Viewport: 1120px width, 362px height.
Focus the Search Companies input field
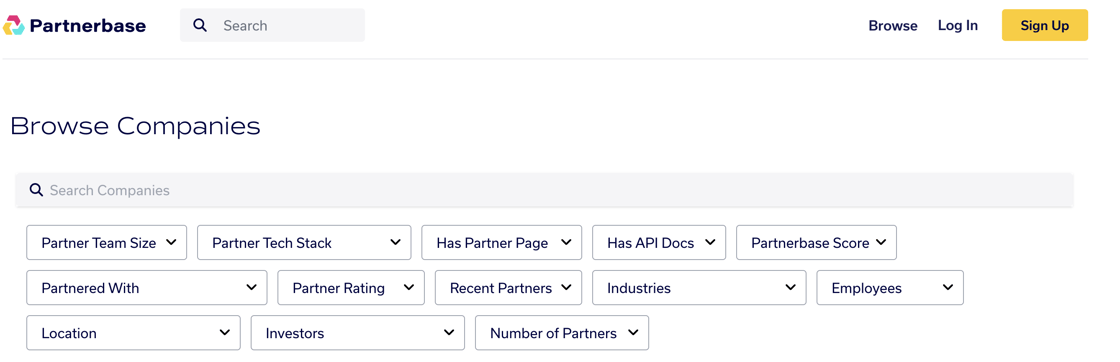[x=544, y=190]
